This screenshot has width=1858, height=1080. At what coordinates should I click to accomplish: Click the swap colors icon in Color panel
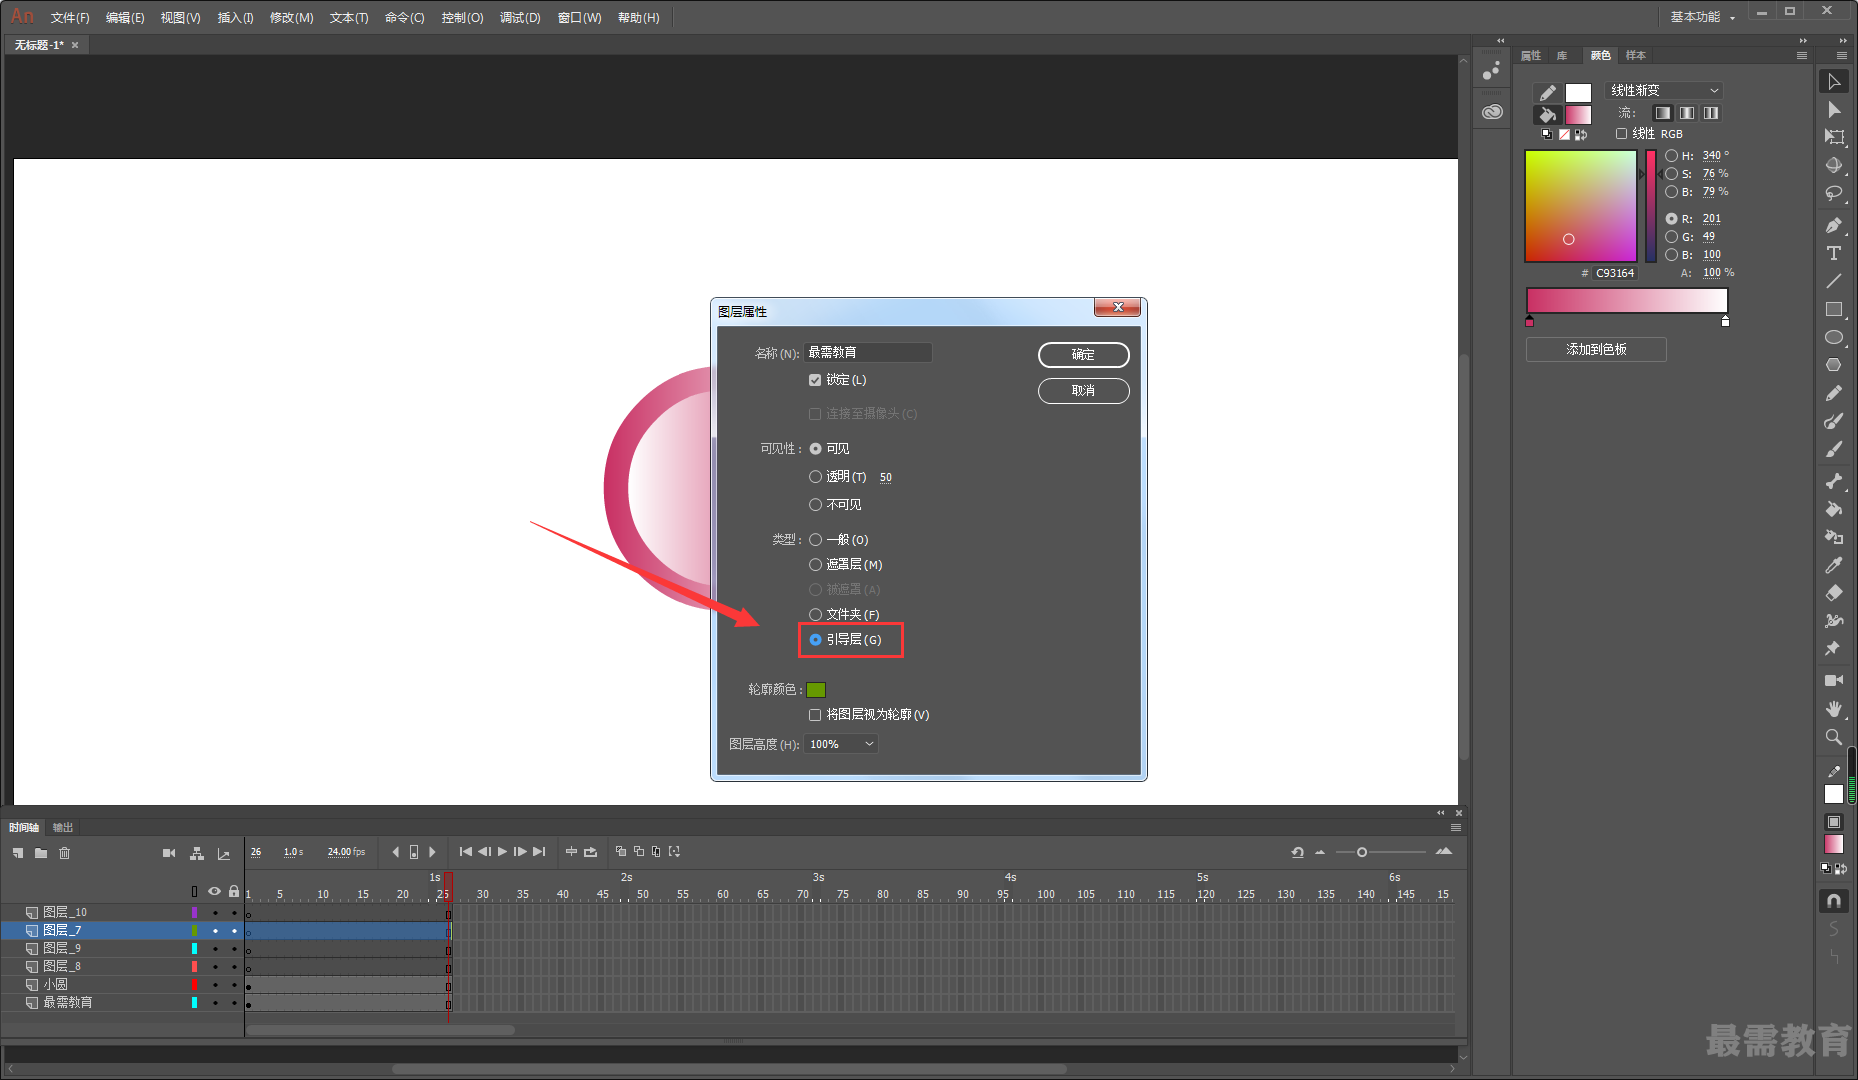coord(1581,134)
